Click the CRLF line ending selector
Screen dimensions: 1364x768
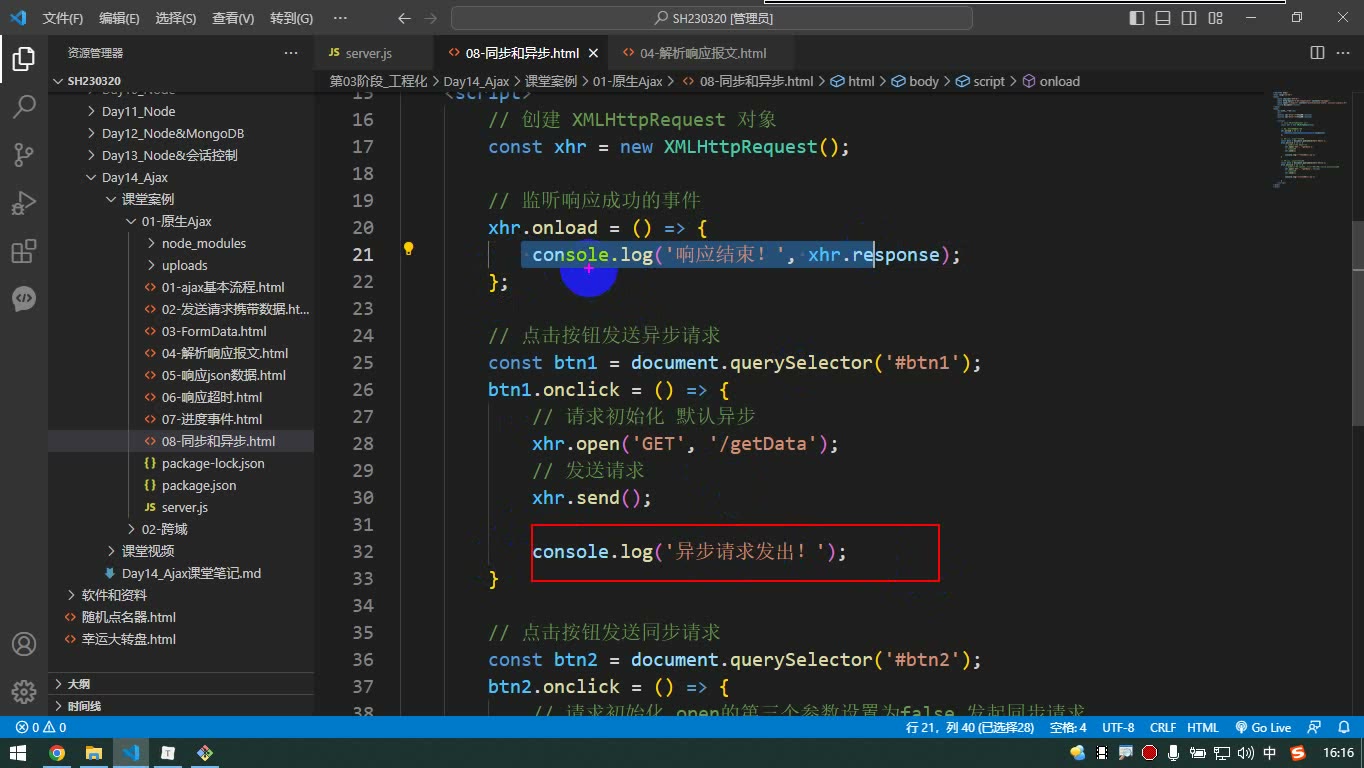pyautogui.click(x=1163, y=728)
